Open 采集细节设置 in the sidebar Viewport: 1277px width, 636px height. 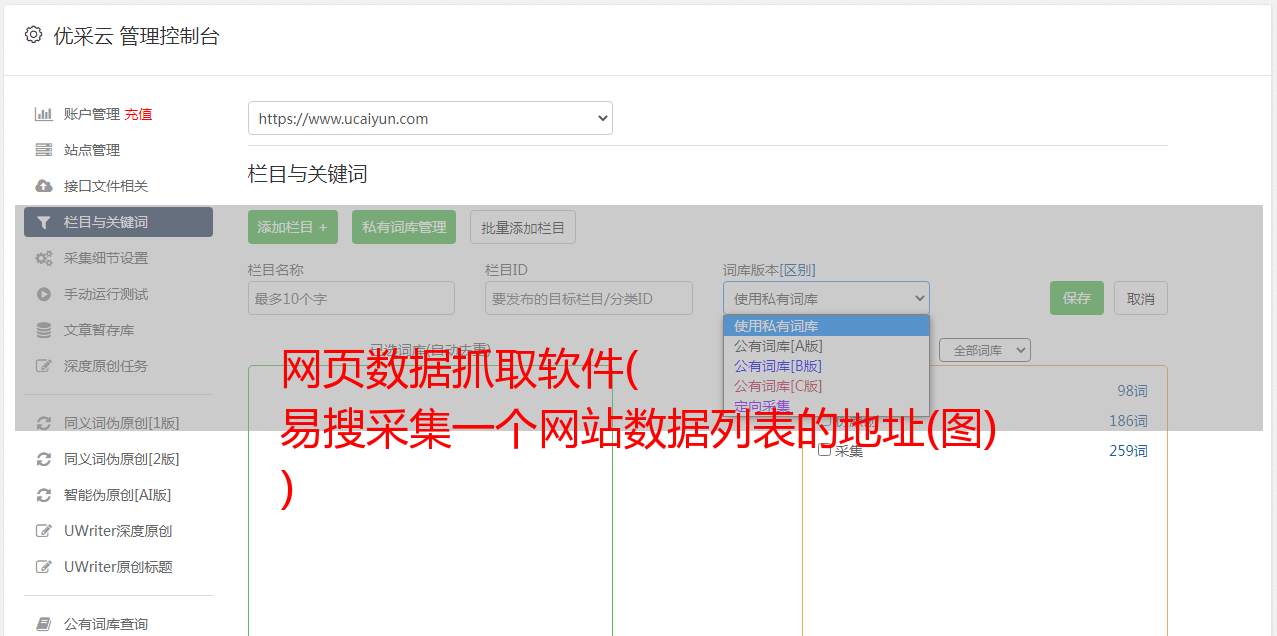click(106, 258)
